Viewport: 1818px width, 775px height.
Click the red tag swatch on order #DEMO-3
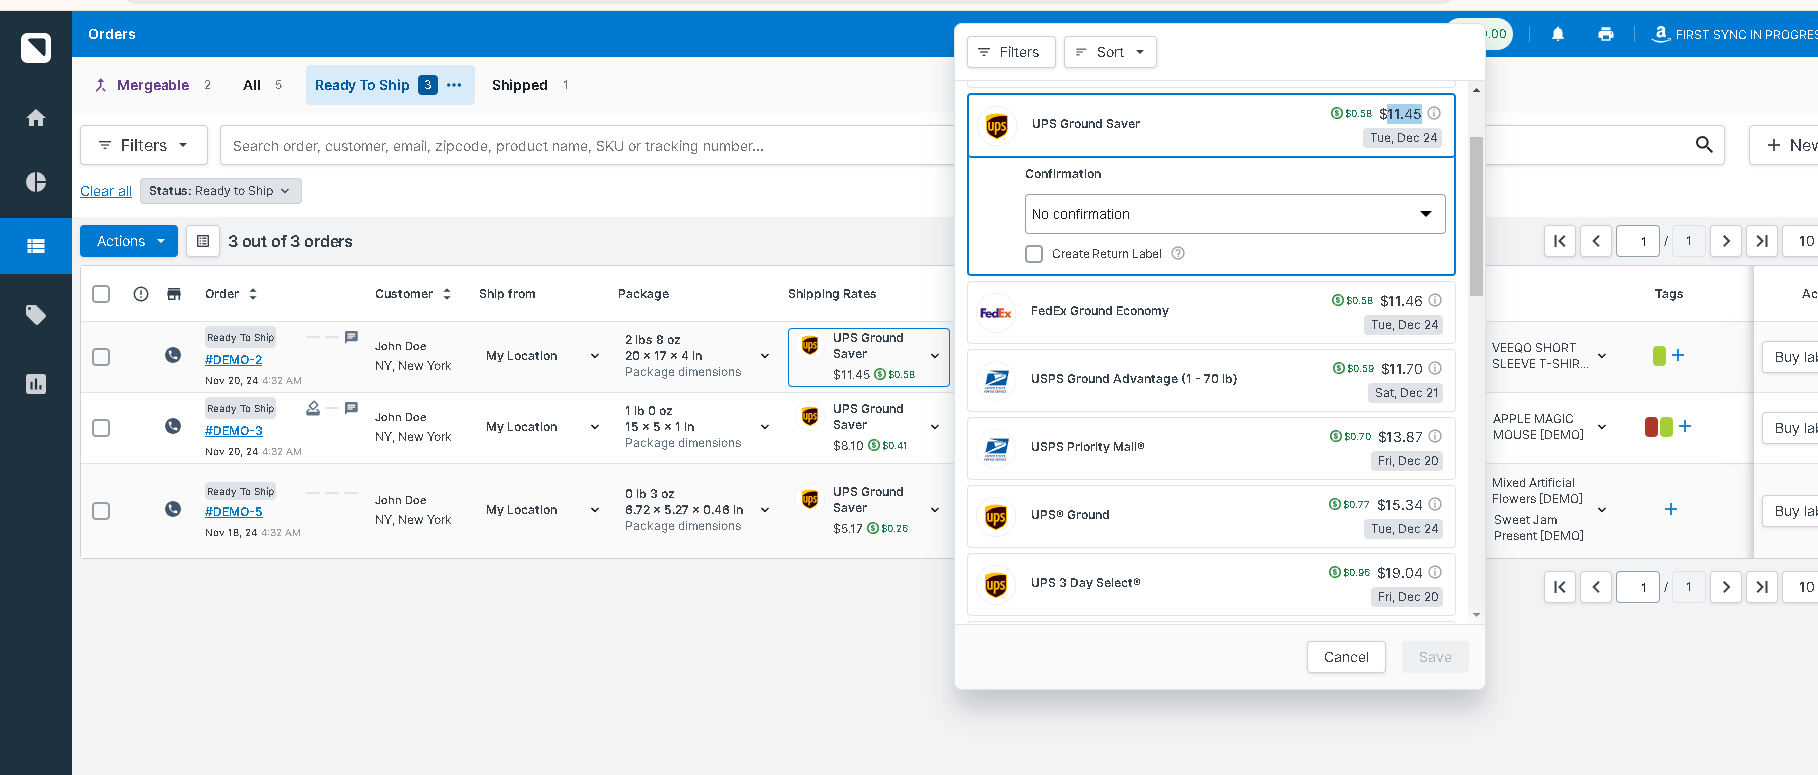pyautogui.click(x=1651, y=427)
